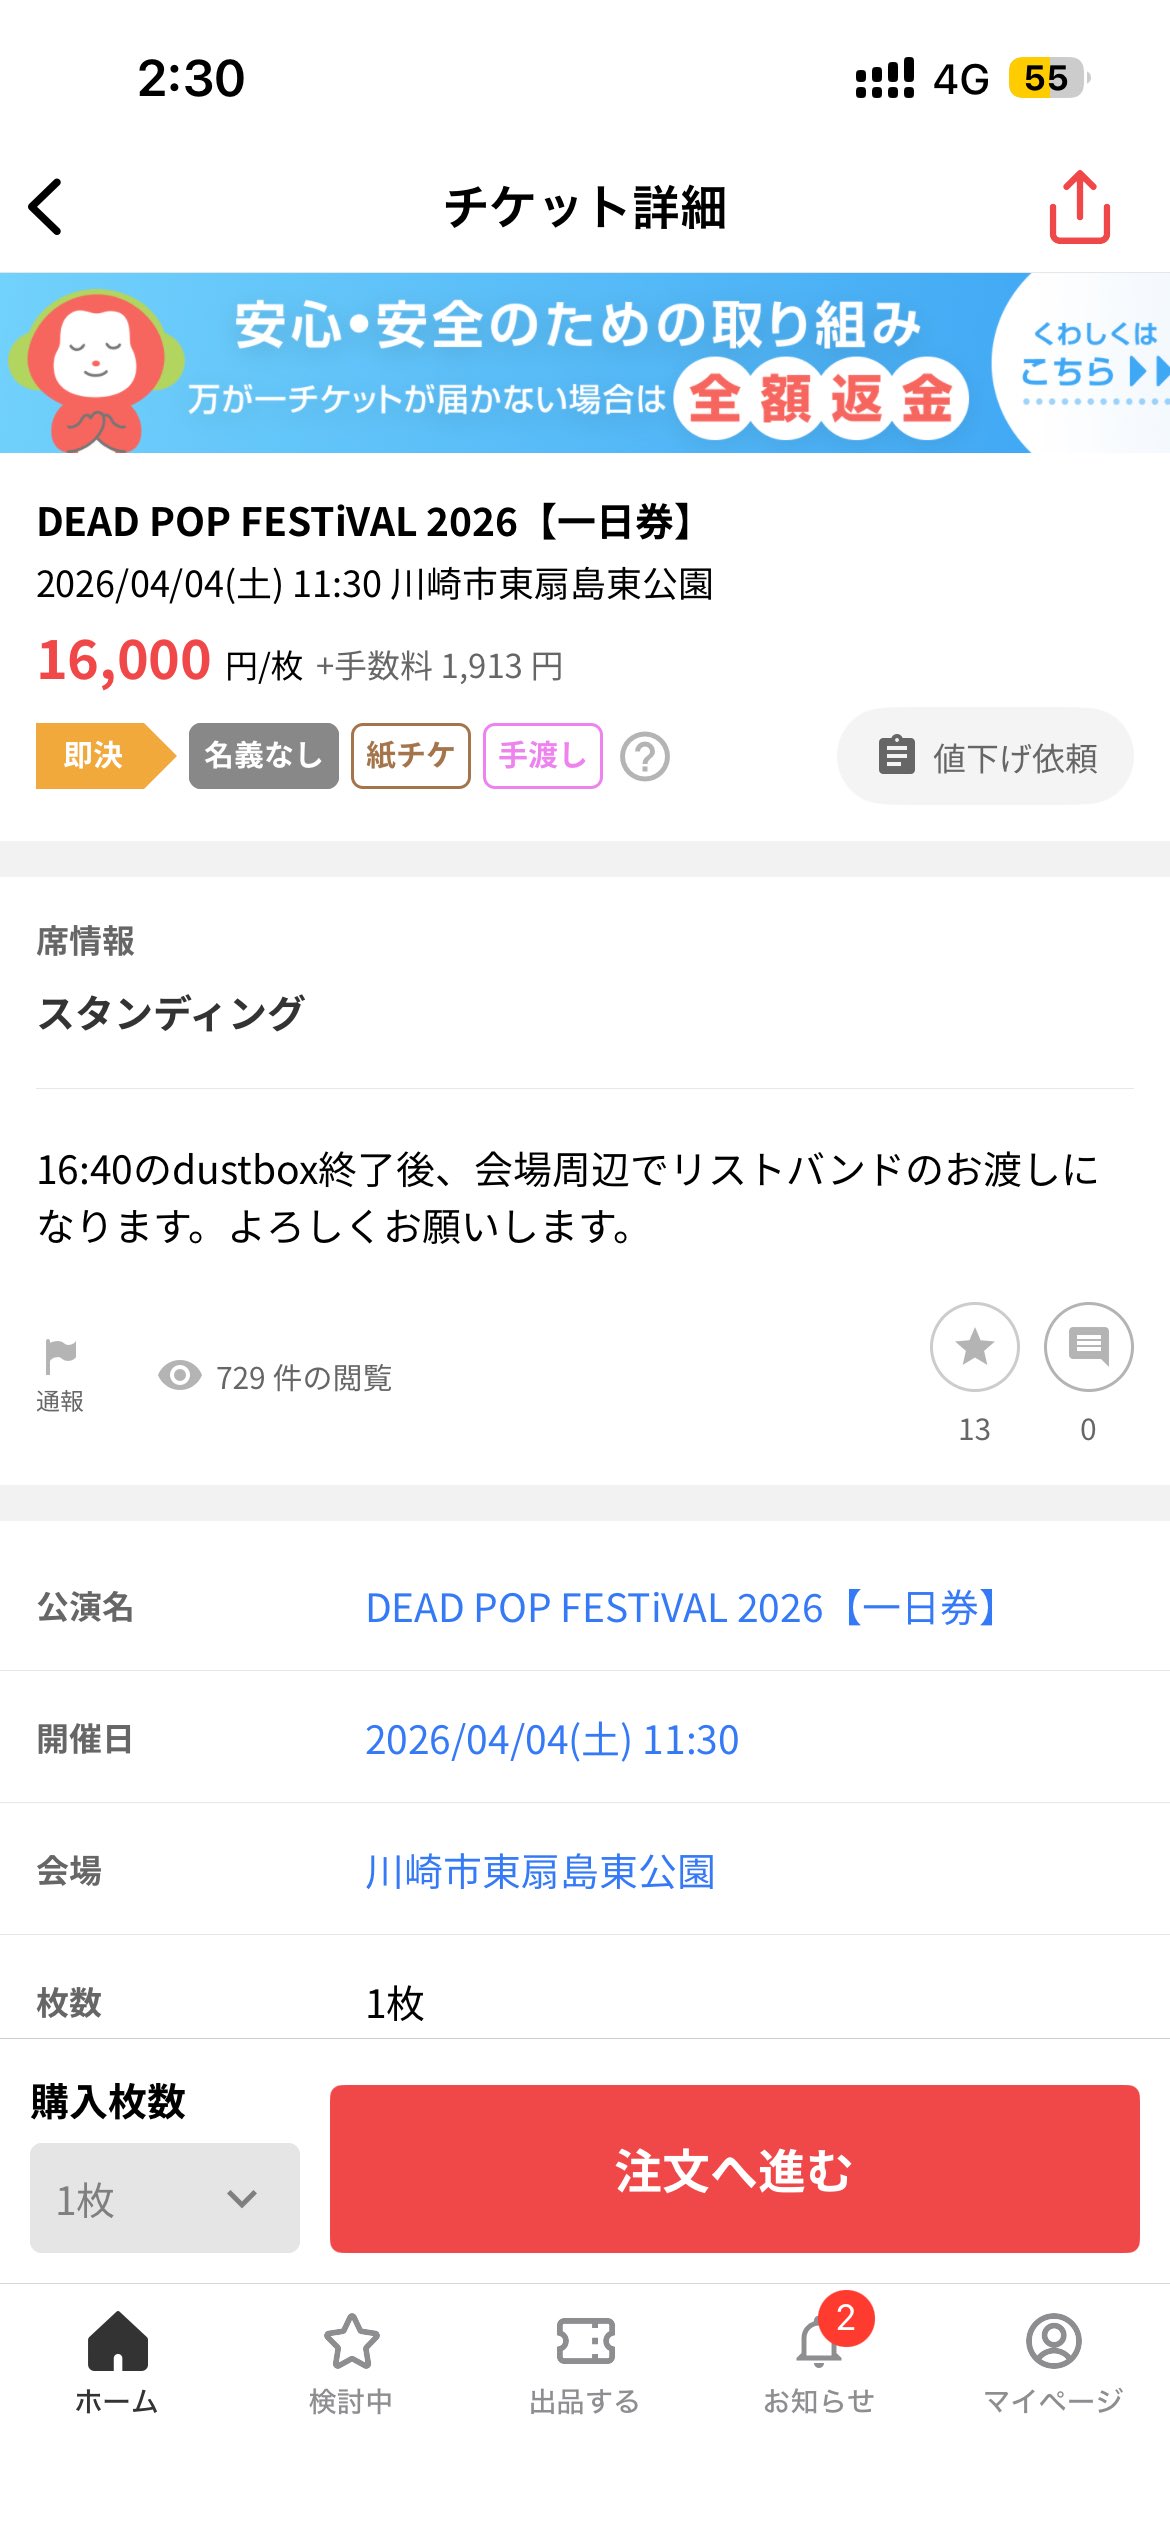Tap the 川崎市東扇島東公園 venue link

click(x=540, y=1872)
